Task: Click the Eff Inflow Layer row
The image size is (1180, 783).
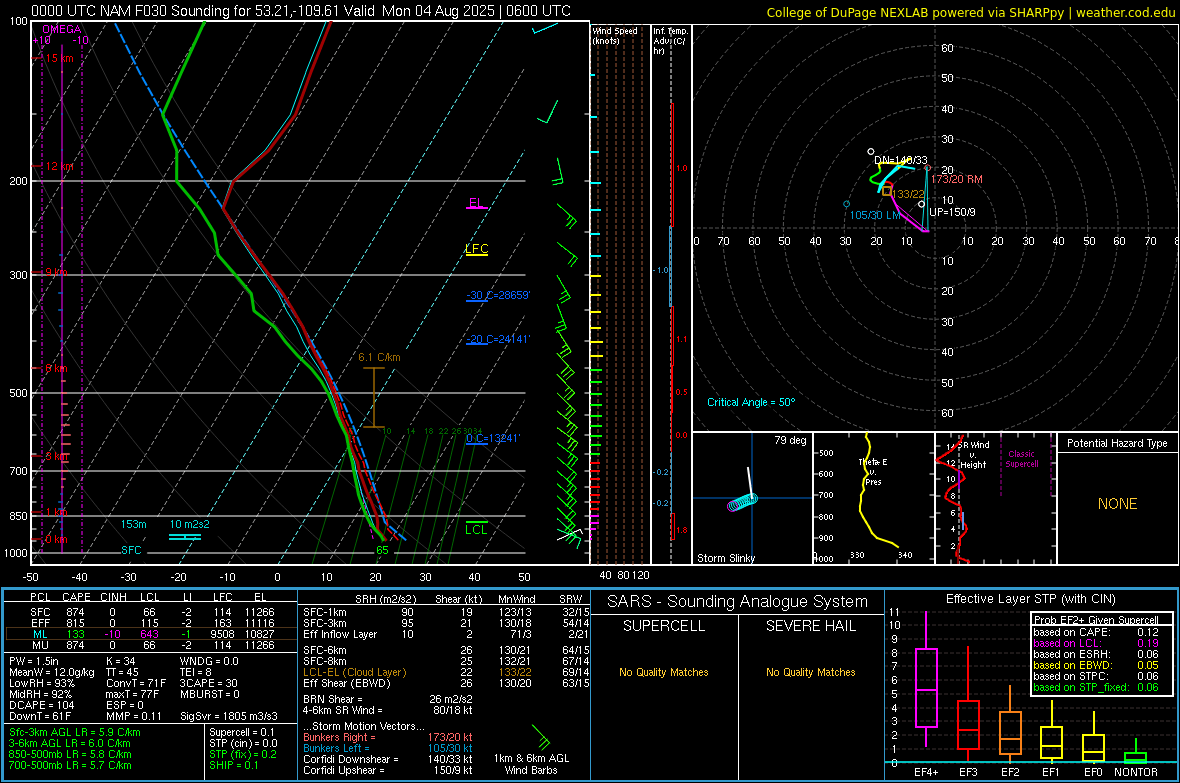Action: 446,634
